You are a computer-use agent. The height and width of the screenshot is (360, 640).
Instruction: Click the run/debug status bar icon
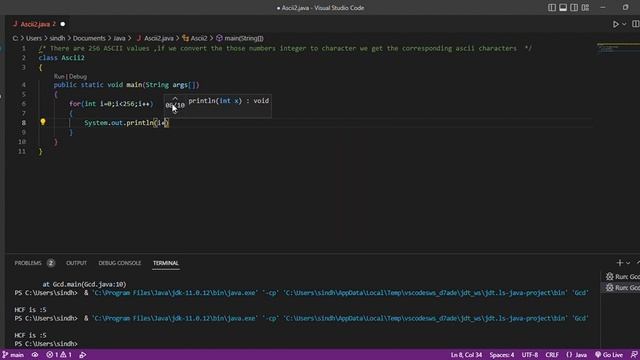point(83,355)
